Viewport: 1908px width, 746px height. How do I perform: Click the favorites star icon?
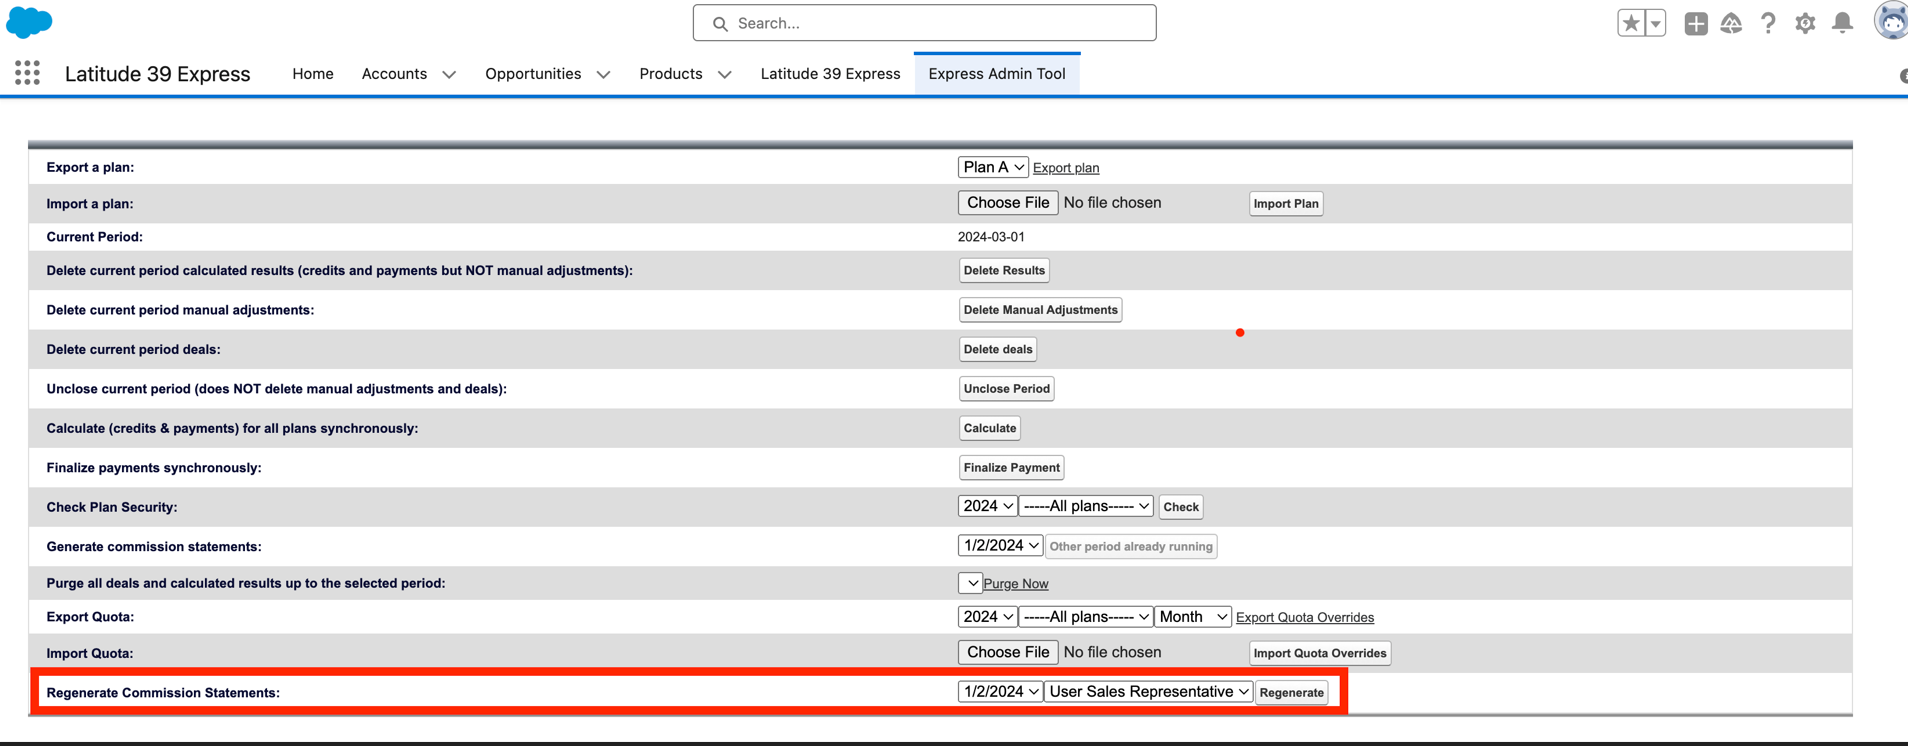point(1631,23)
